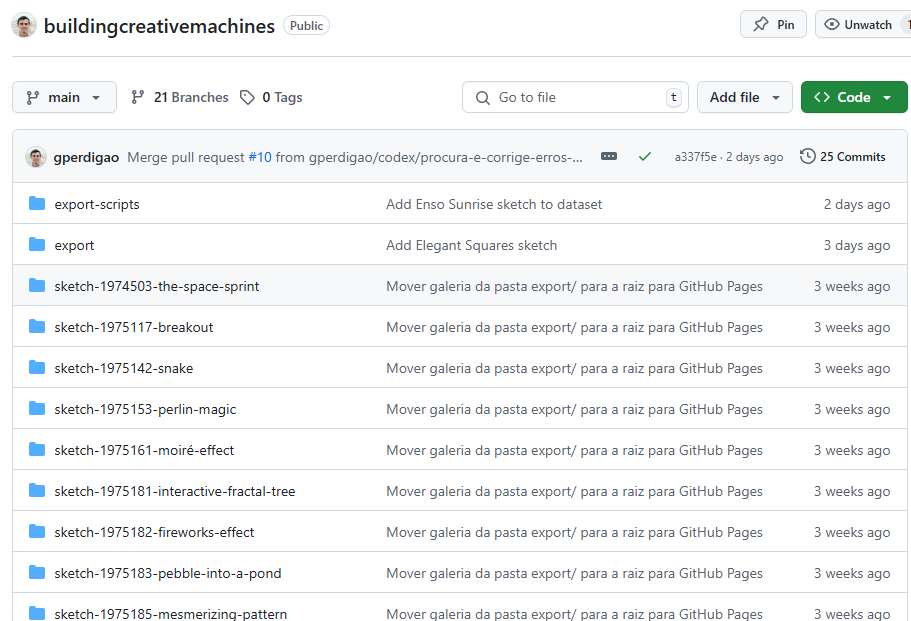This screenshot has height=621, width=911.
Task: Open sketch-1975161-moiré-effect folder
Action: click(x=144, y=450)
